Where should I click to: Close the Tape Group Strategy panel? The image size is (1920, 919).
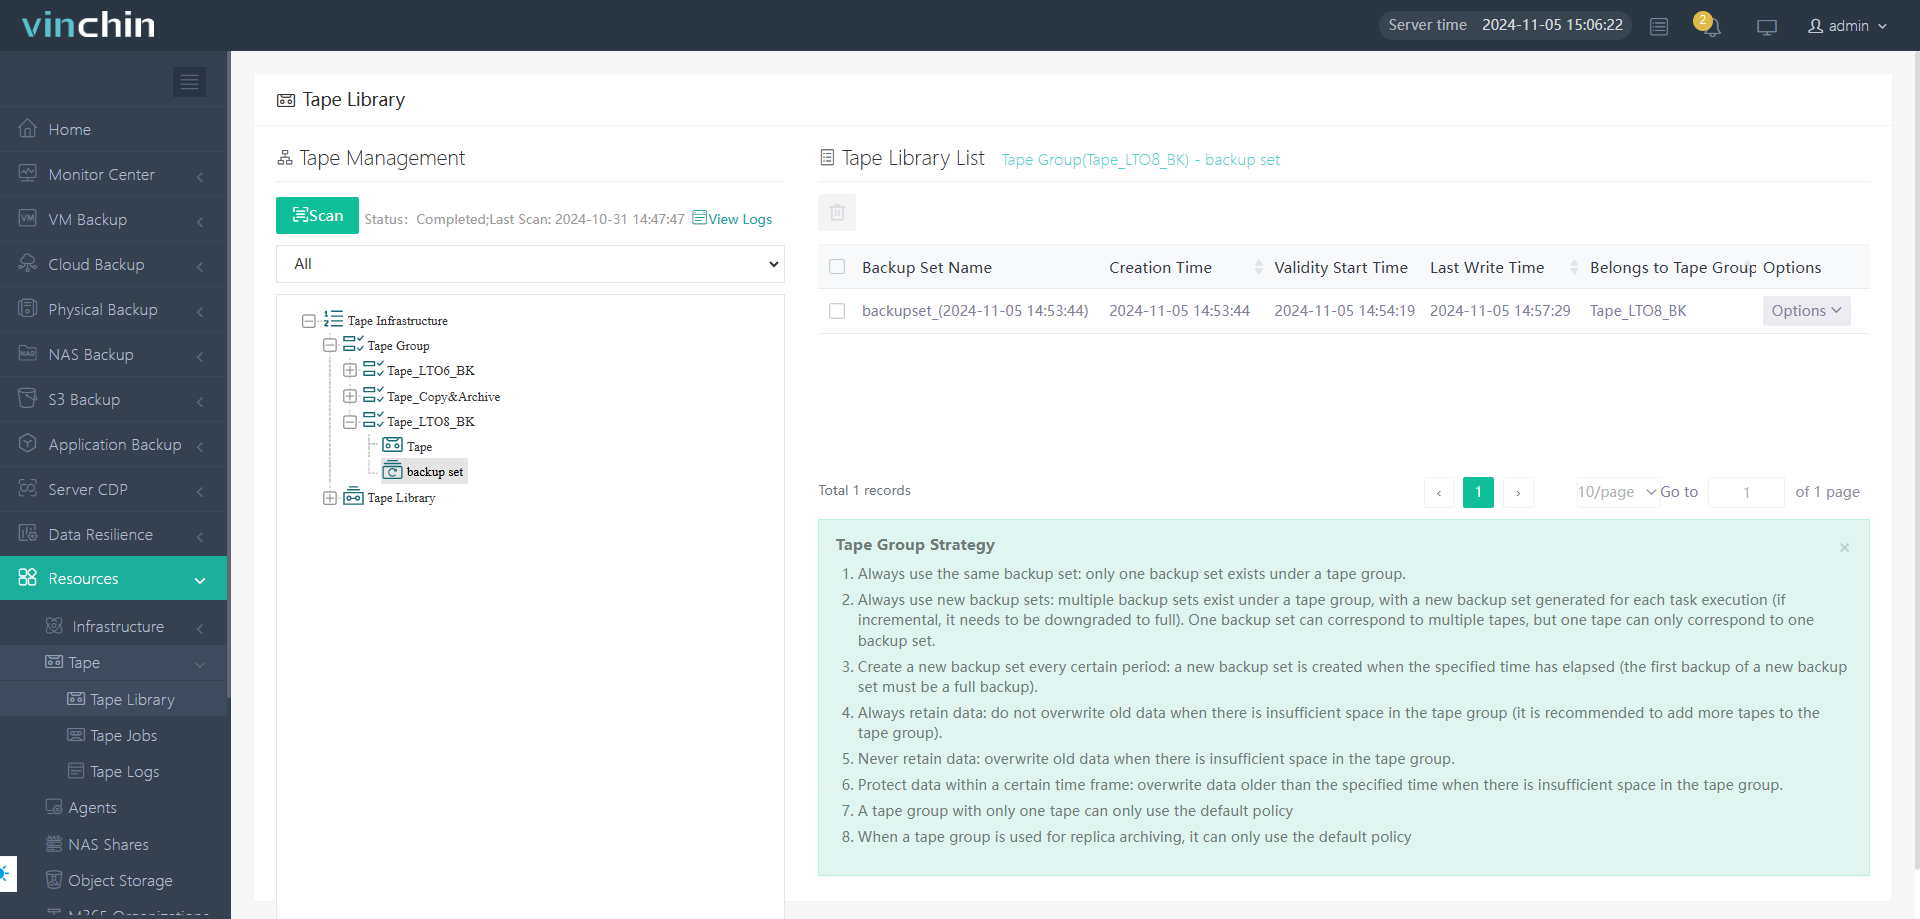click(x=1844, y=548)
